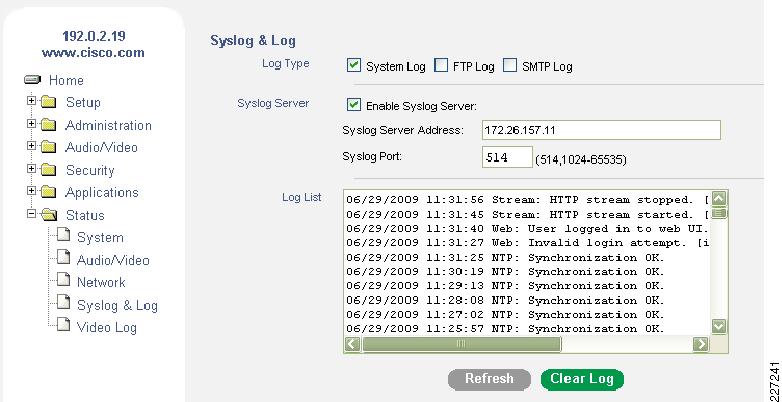
Task: Click the Syslog Server Address field
Action: tap(601, 130)
